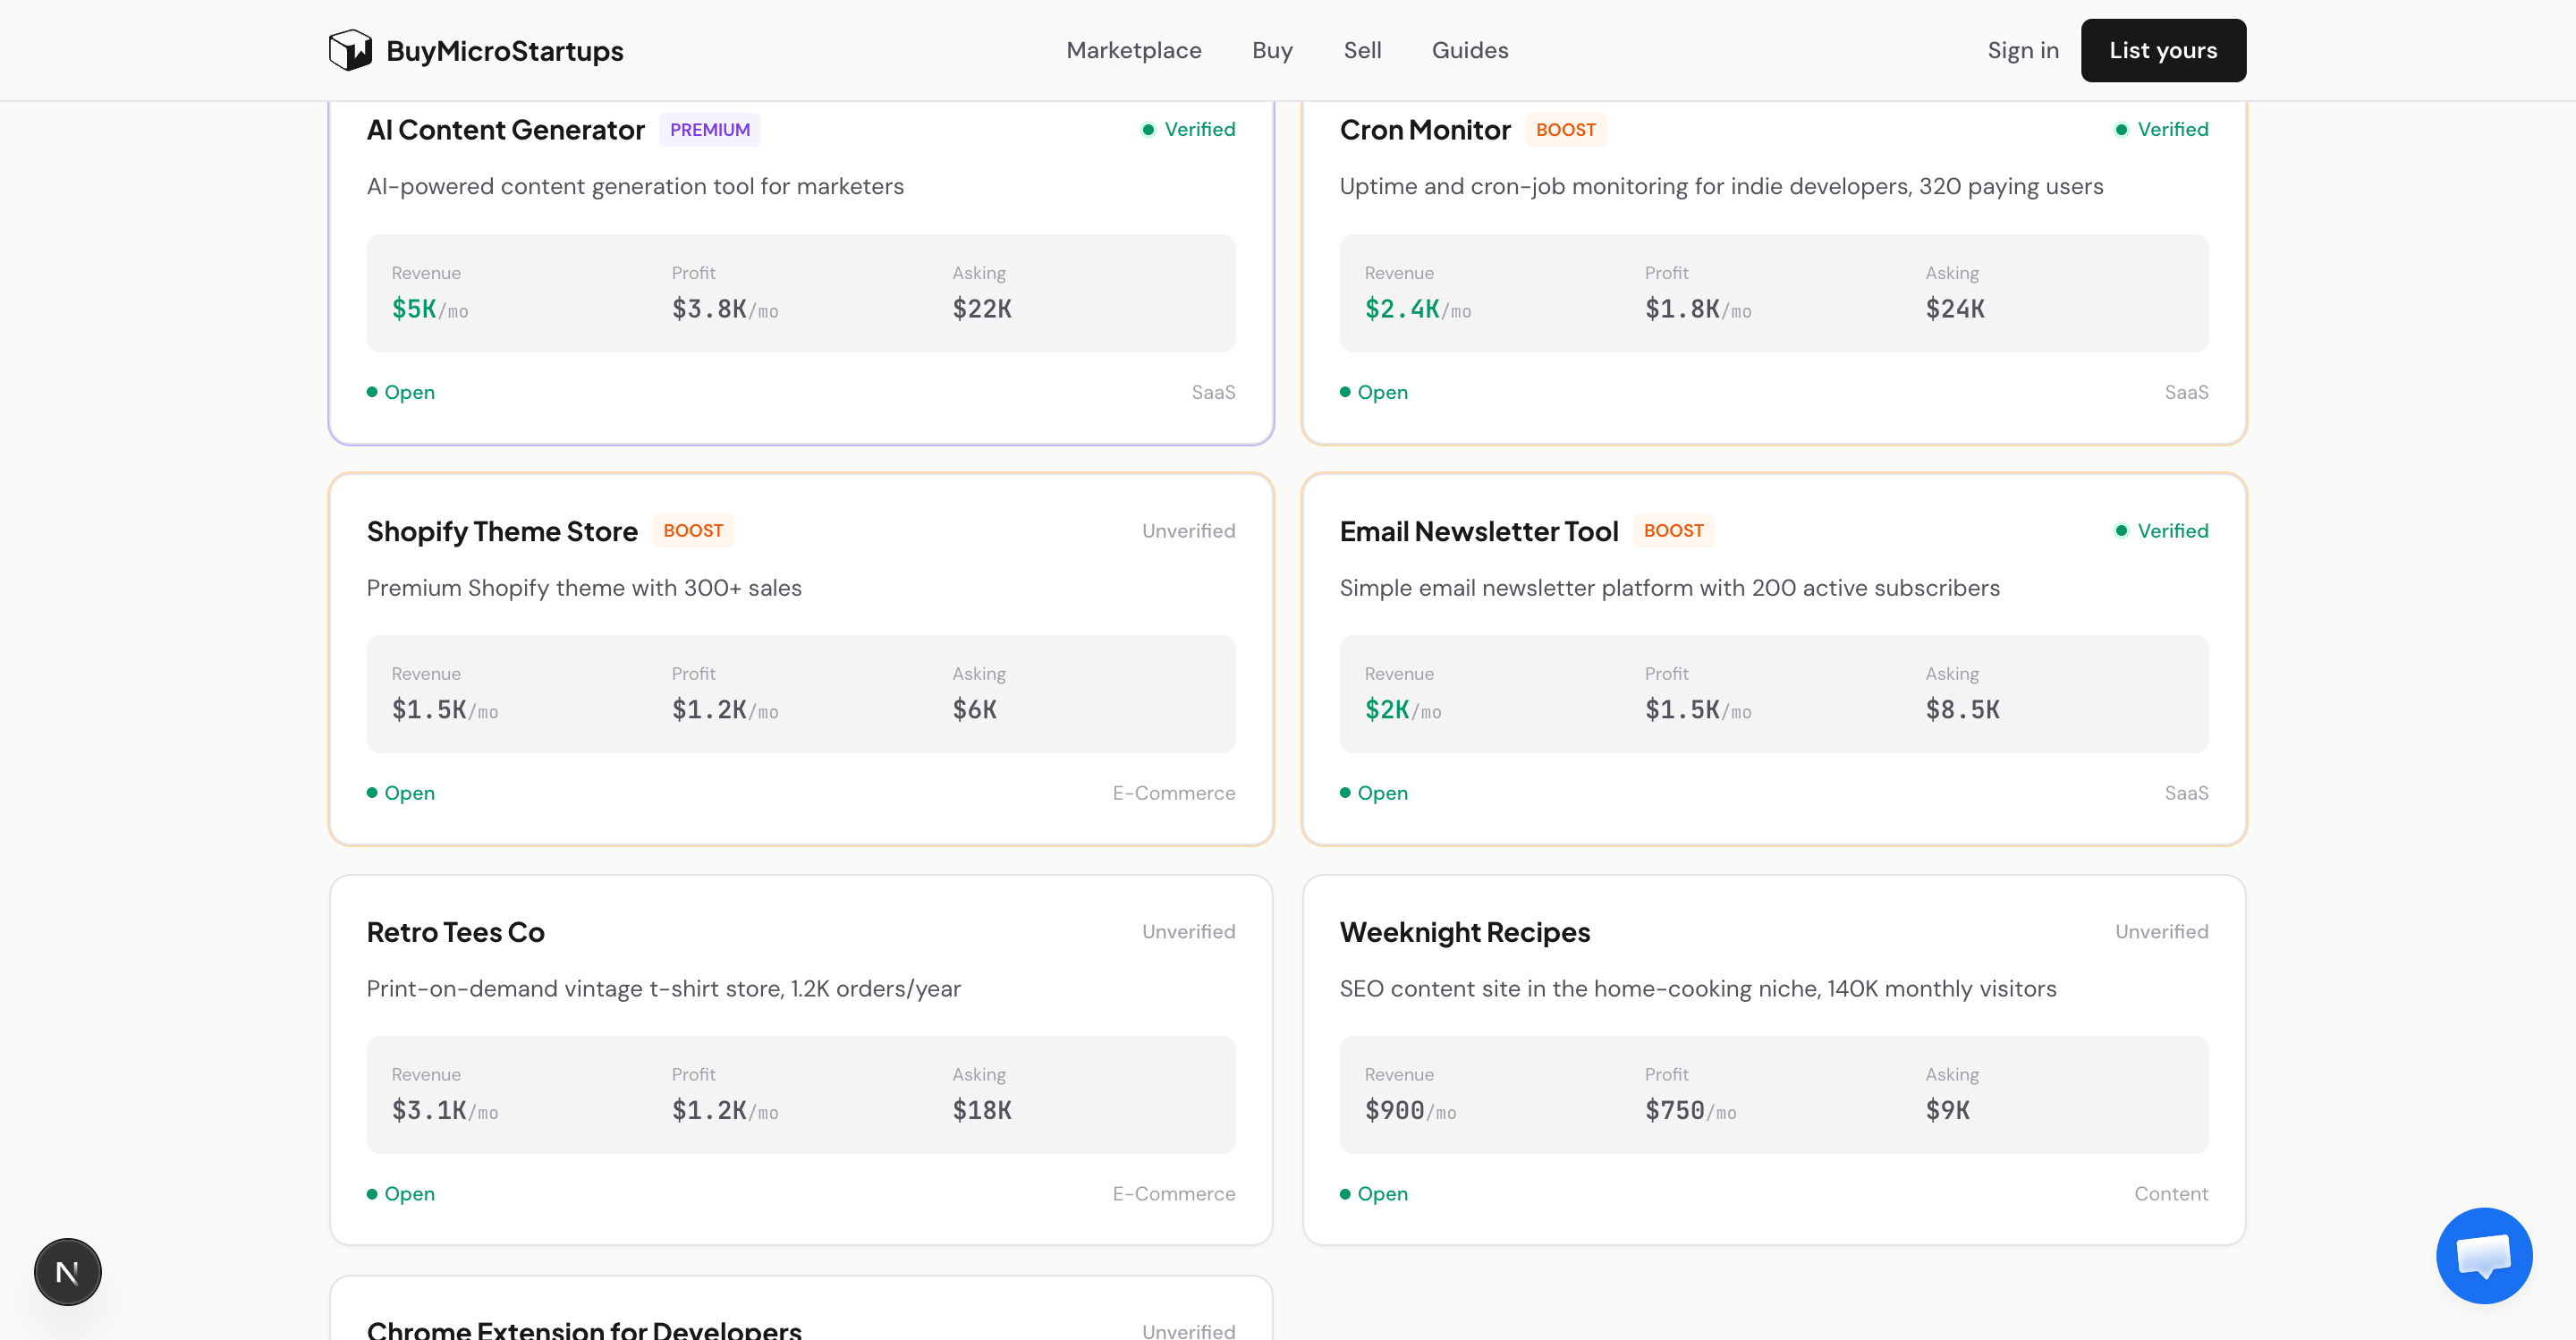Click the Print-on-demand vintage t-shirt store description

663,989
